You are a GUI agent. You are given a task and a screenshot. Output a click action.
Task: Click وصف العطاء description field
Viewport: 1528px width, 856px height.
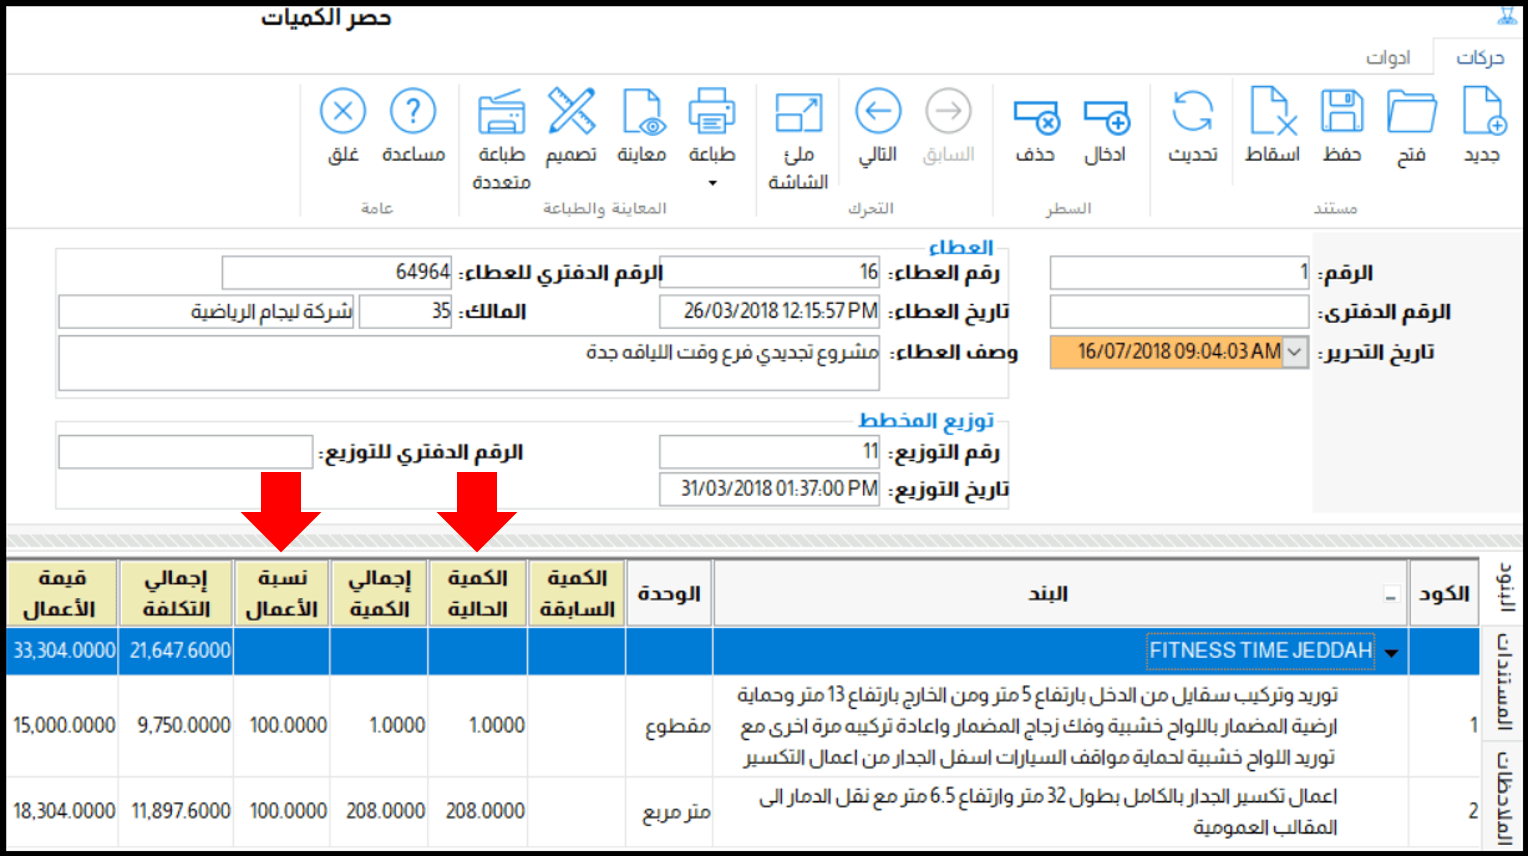pos(469,363)
